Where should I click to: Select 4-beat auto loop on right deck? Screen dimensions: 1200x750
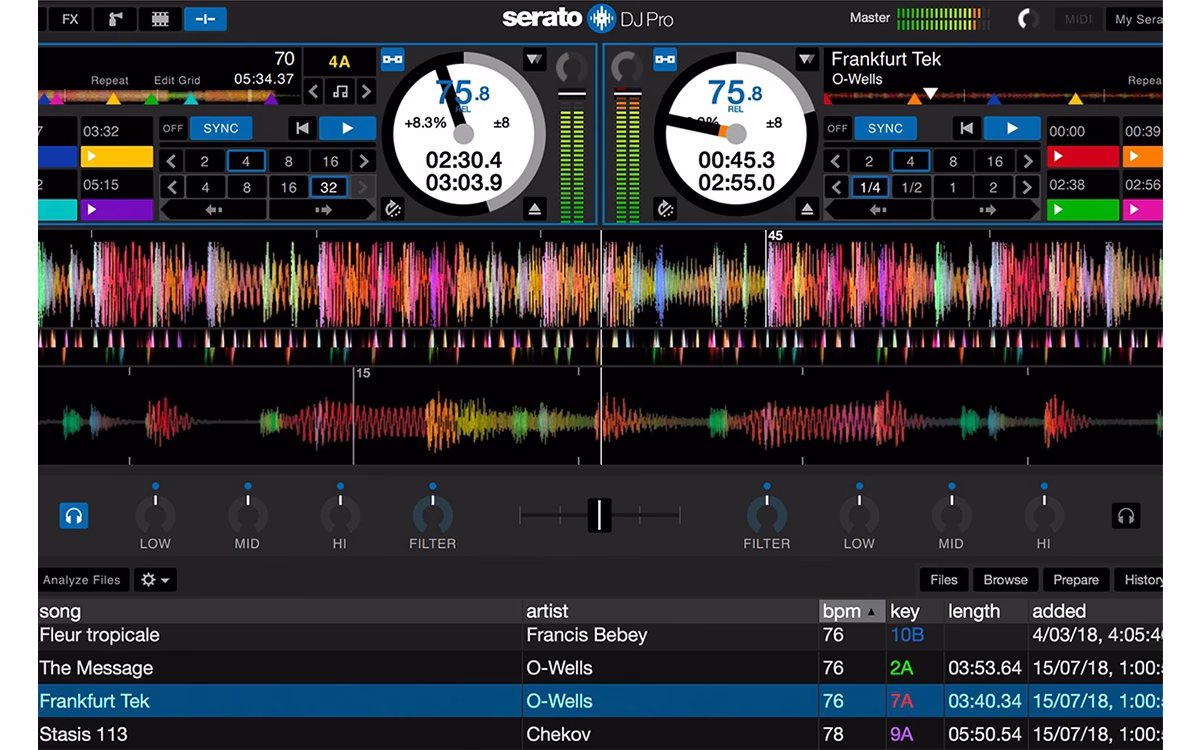click(x=910, y=161)
